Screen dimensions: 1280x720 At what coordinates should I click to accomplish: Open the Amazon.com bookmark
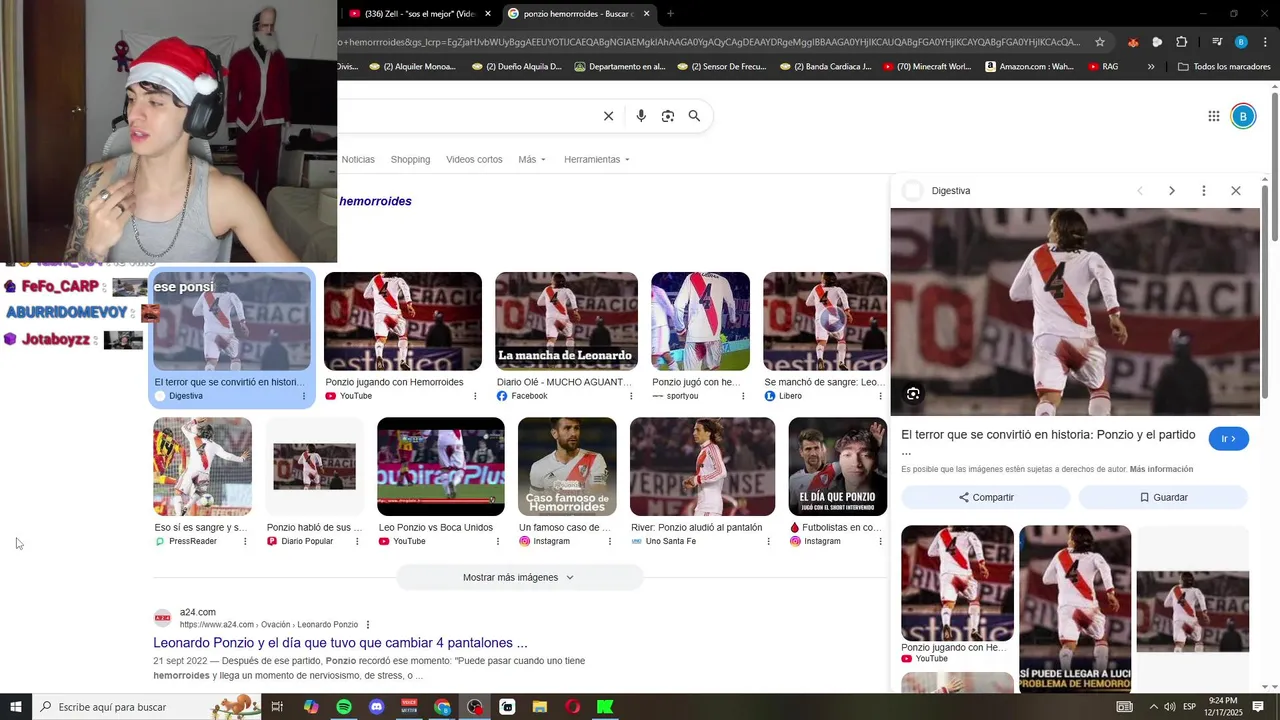pyautogui.click(x=1029, y=67)
